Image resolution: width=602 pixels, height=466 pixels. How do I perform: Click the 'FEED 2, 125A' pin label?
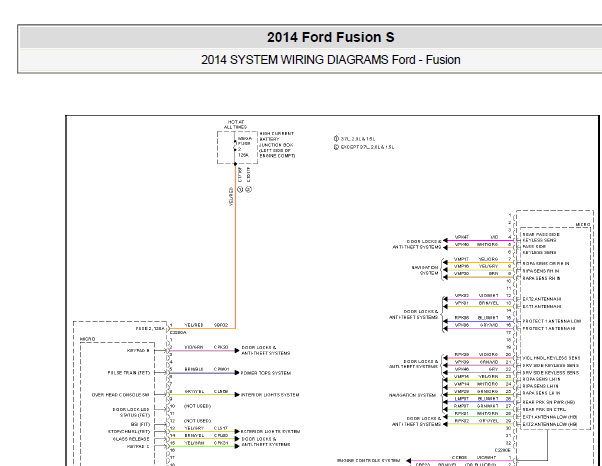coord(150,329)
